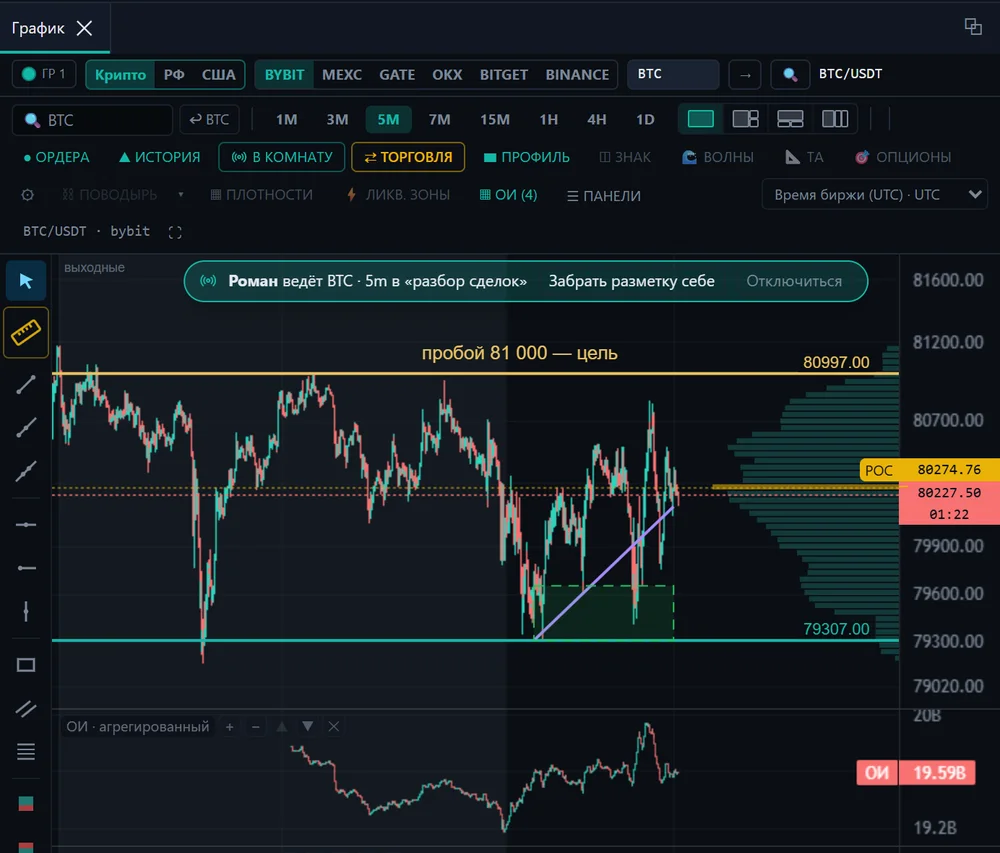This screenshot has width=1000, height=853.
Task: Expand the ПОВОДЫРЬ dropdown arrow
Action: pos(181,194)
